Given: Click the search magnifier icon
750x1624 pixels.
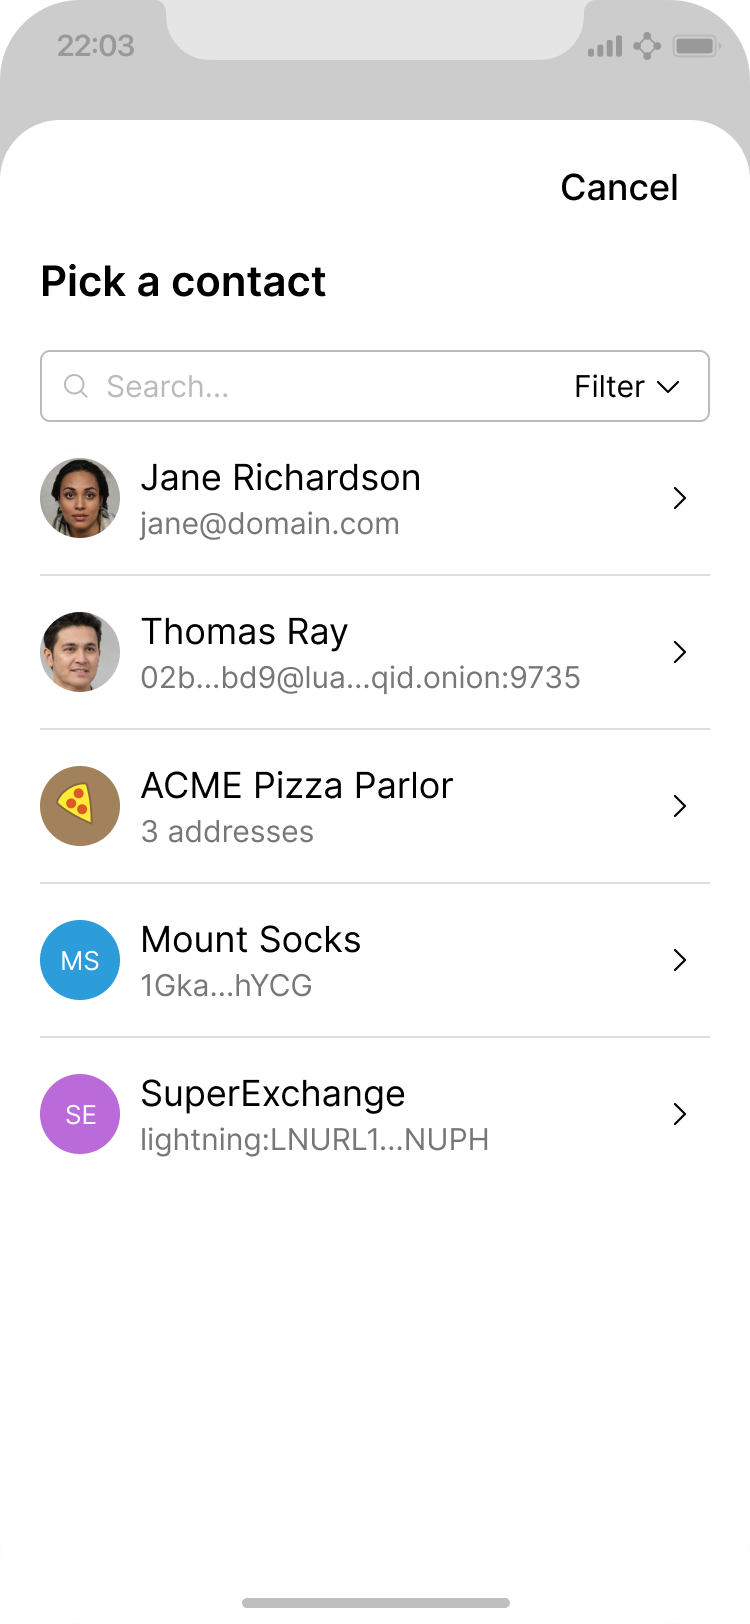Looking at the screenshot, I should [x=76, y=386].
